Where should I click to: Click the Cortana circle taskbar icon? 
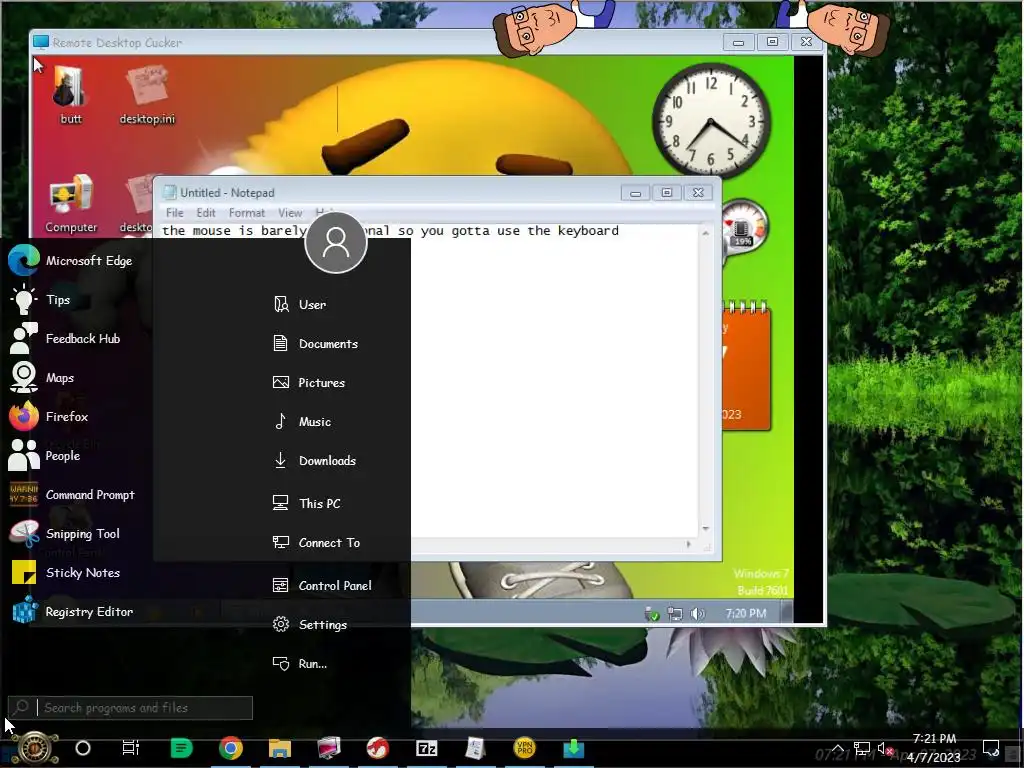[x=83, y=748]
